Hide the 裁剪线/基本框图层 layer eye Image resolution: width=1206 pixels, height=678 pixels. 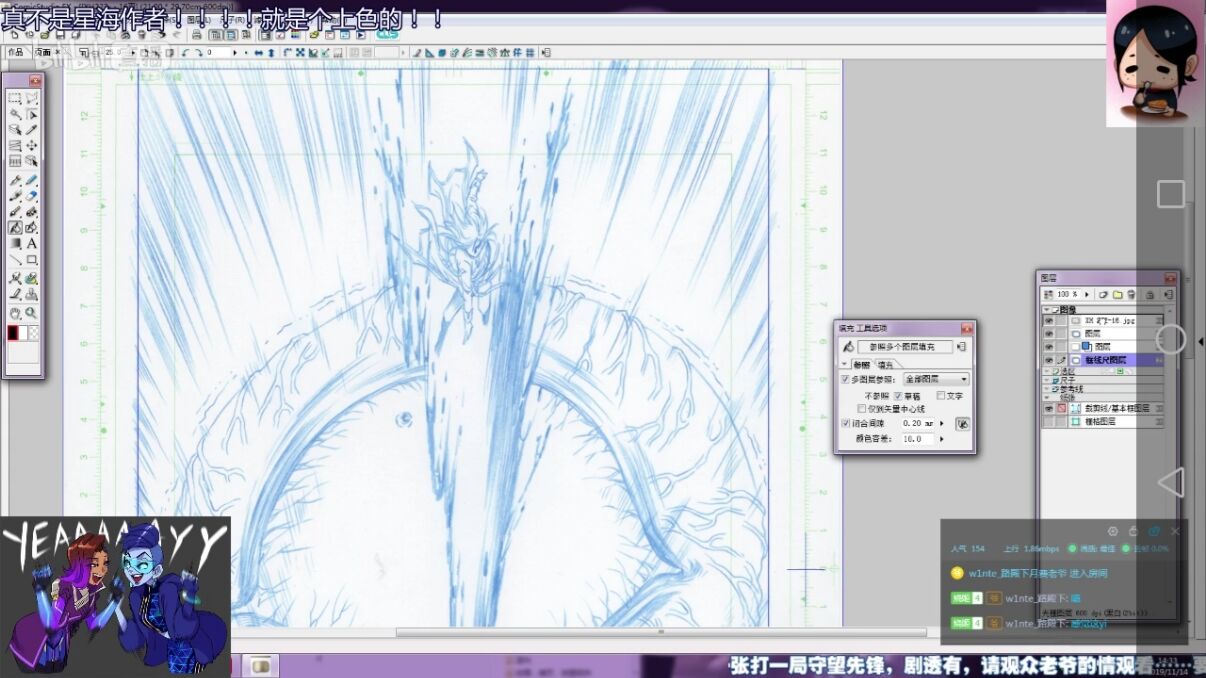point(1048,409)
